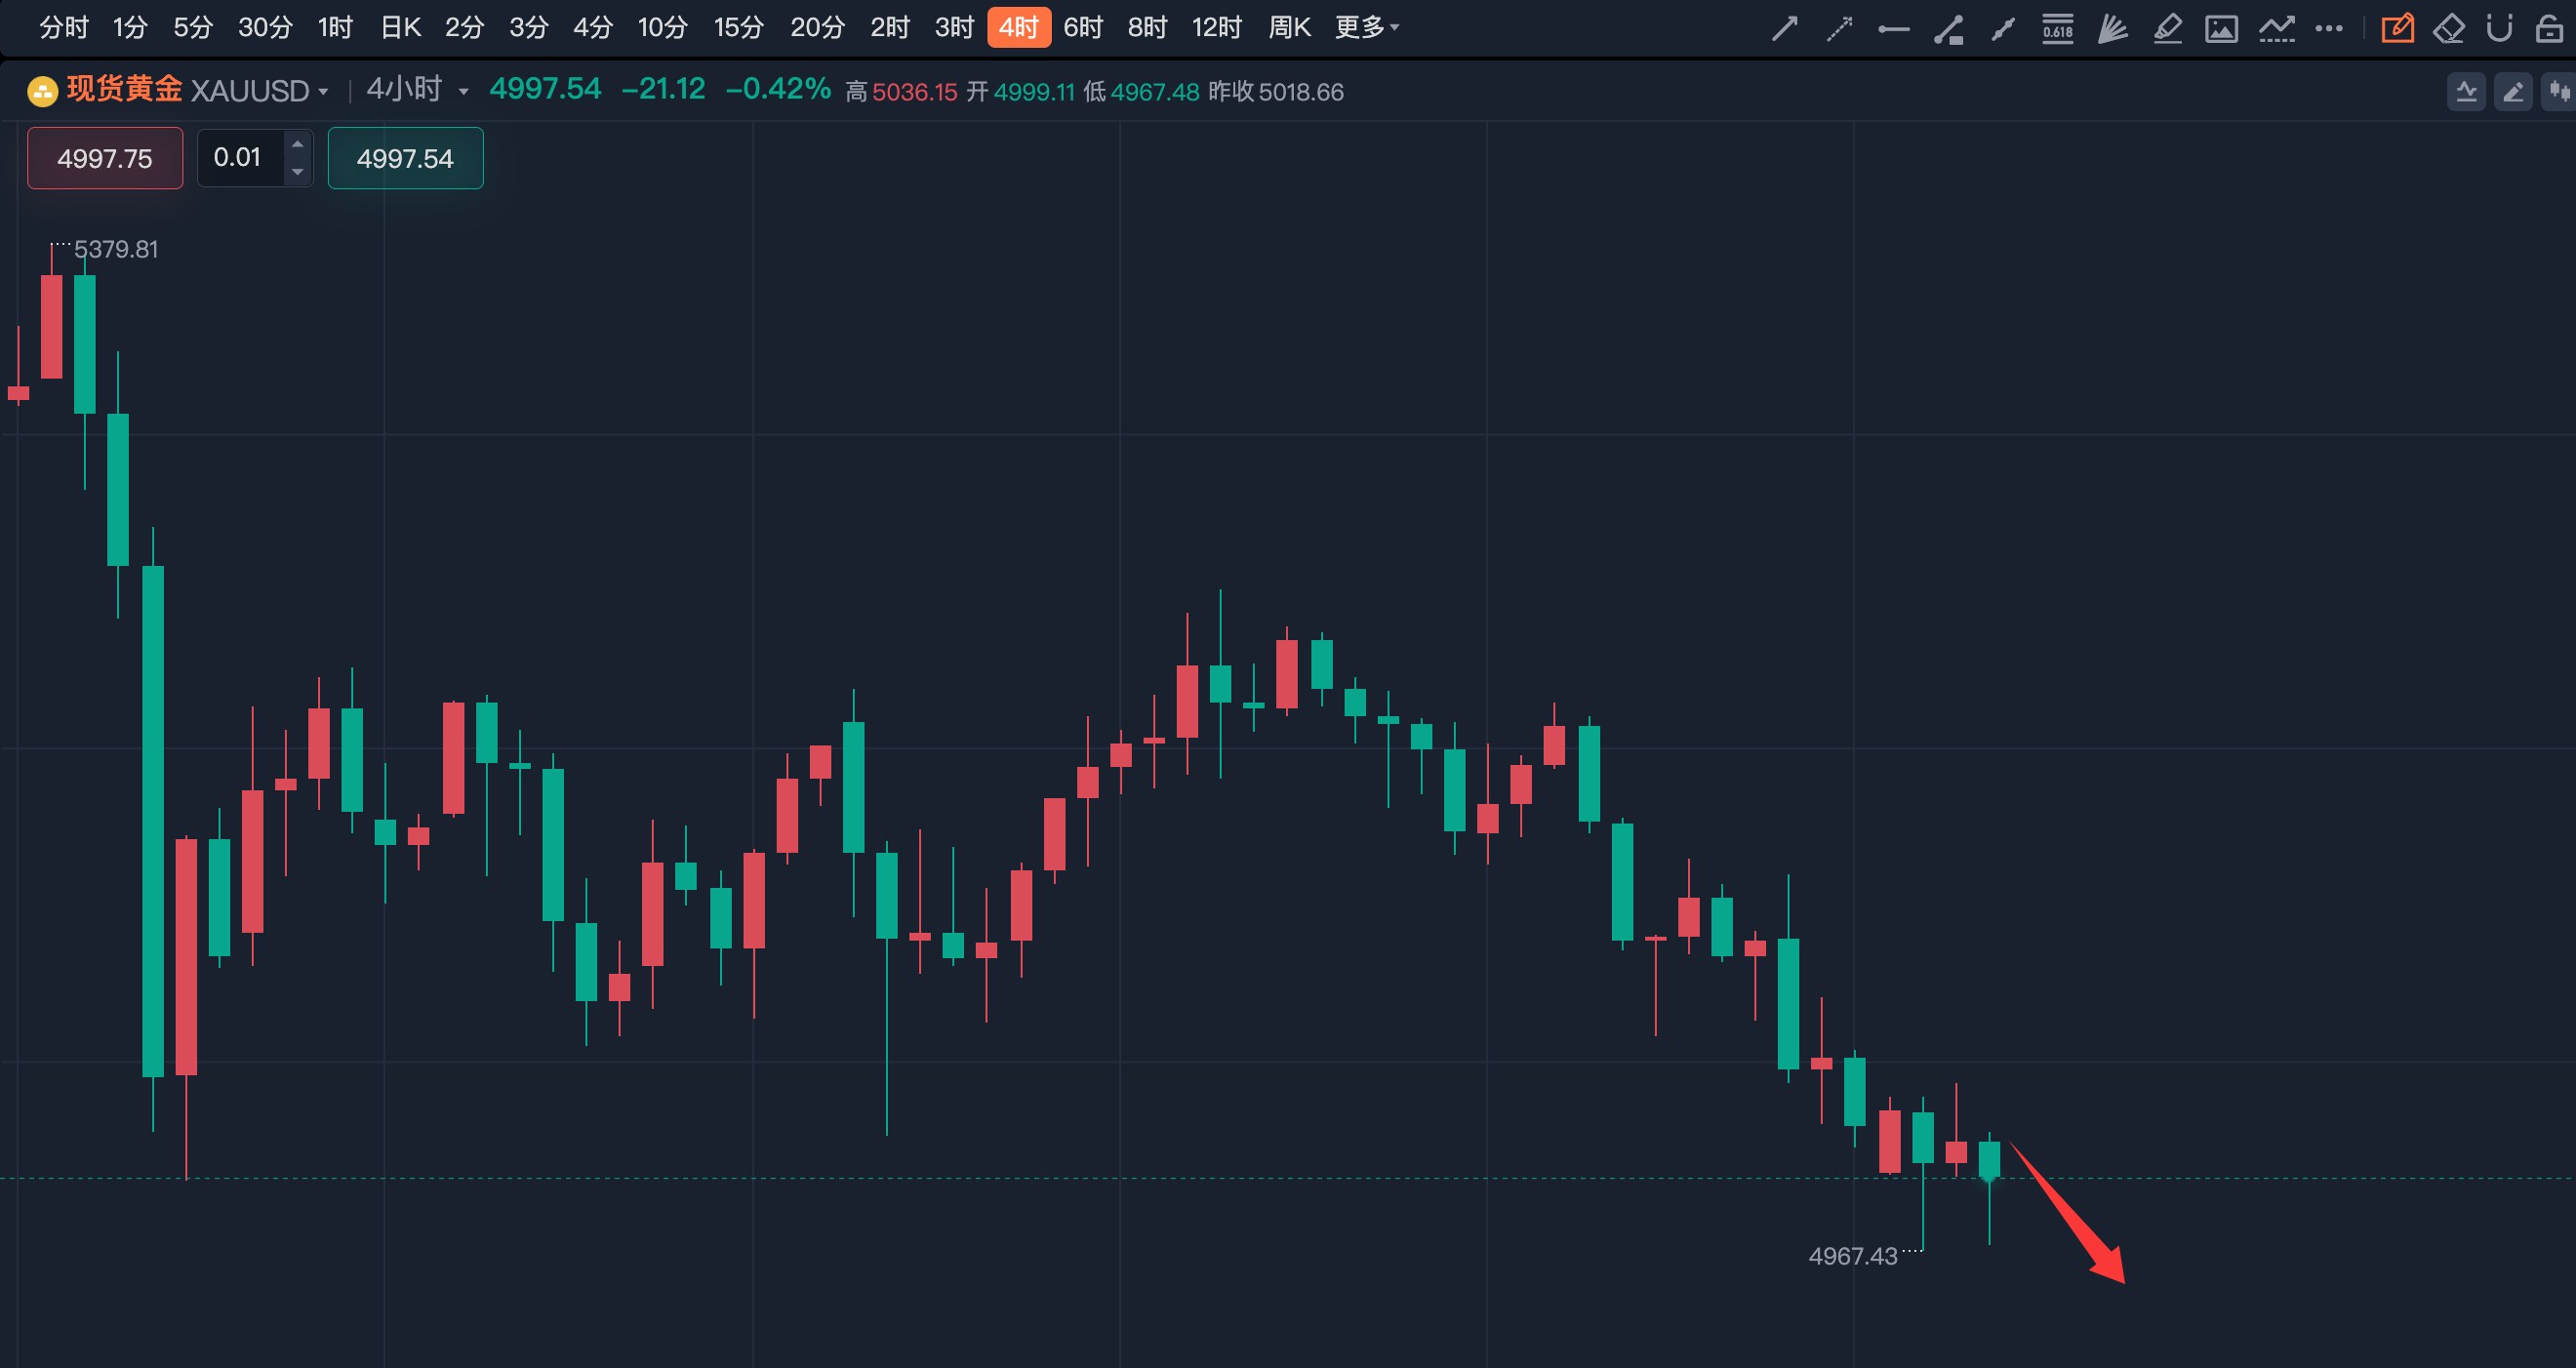Screen dimensions: 2576x1368
Task: Insert an image onto the chart
Action: 2221,28
